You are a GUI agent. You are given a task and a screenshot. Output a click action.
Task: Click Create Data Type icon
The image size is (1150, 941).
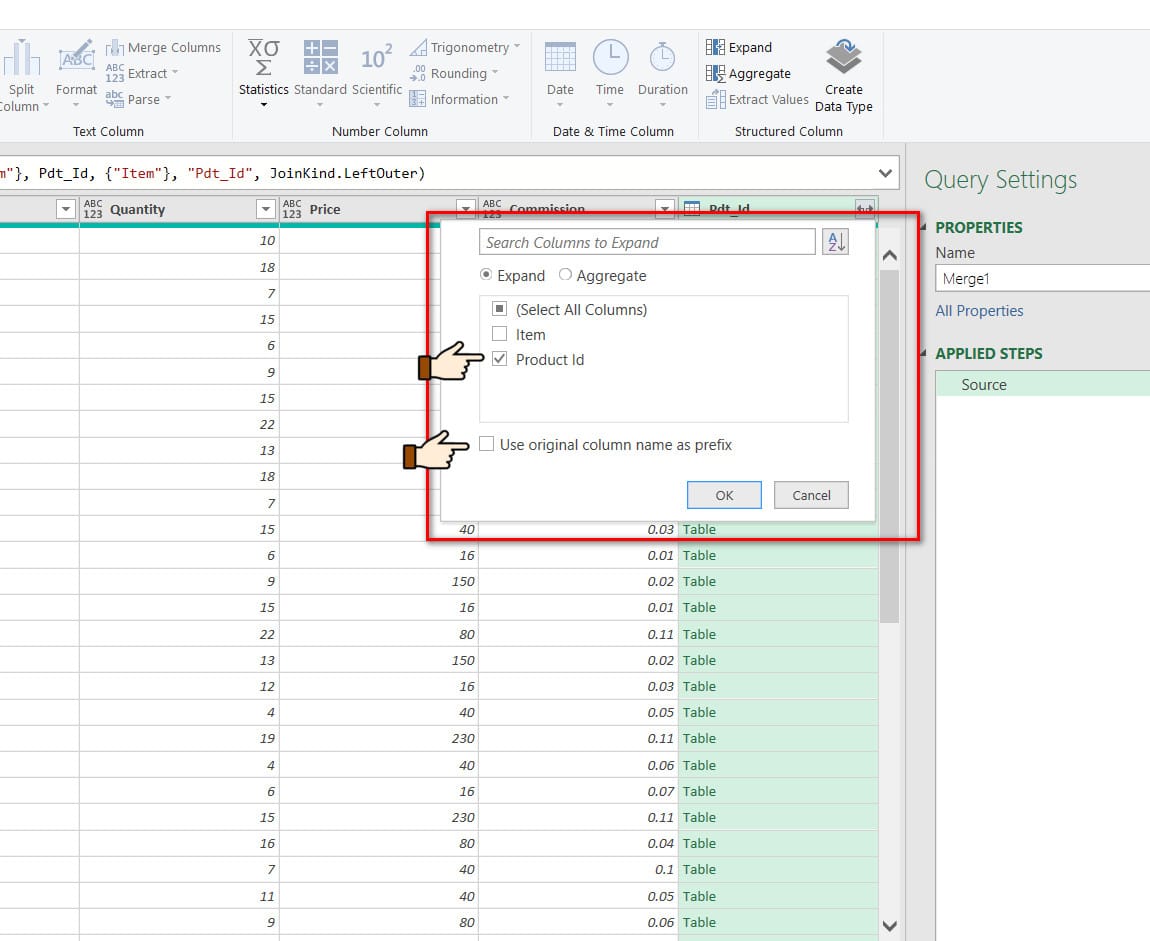[x=843, y=59]
